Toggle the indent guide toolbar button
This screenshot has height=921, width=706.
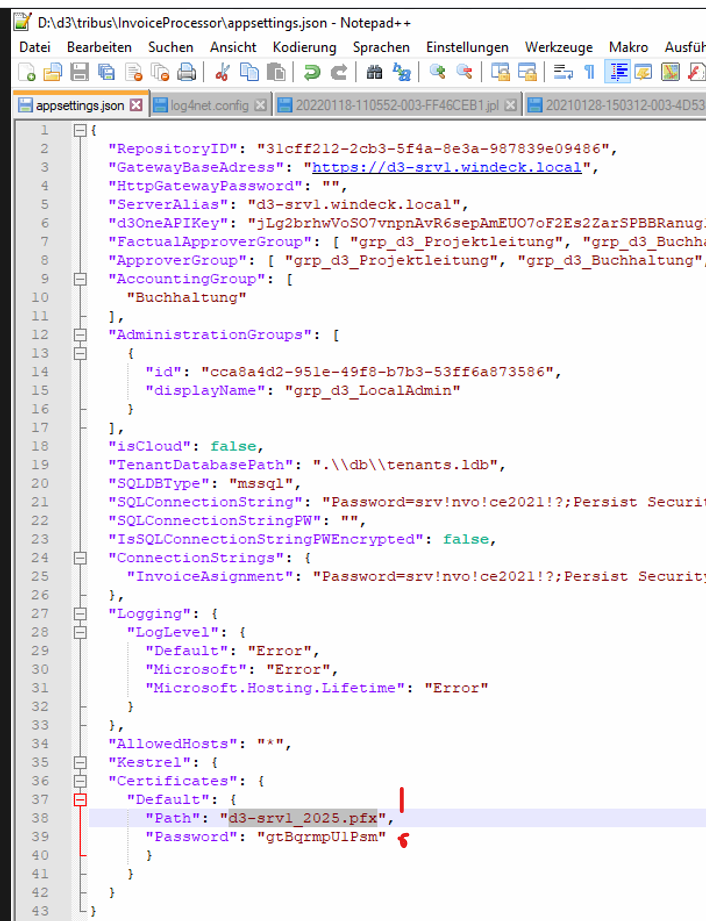pos(618,72)
